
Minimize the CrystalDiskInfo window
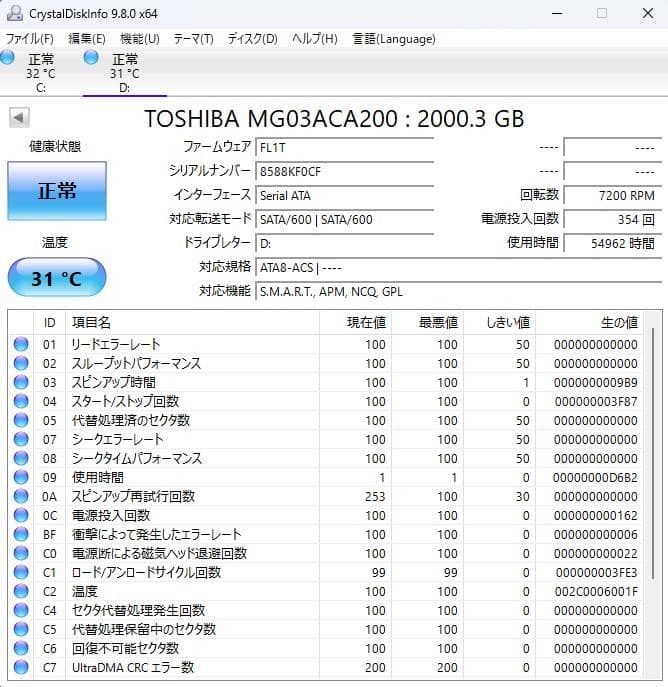[557, 13]
